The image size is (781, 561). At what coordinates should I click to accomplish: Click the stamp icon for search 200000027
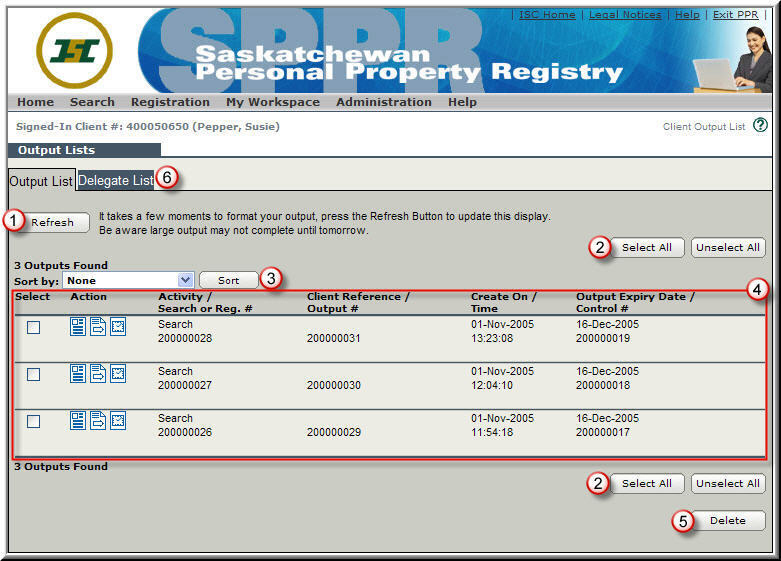point(118,374)
